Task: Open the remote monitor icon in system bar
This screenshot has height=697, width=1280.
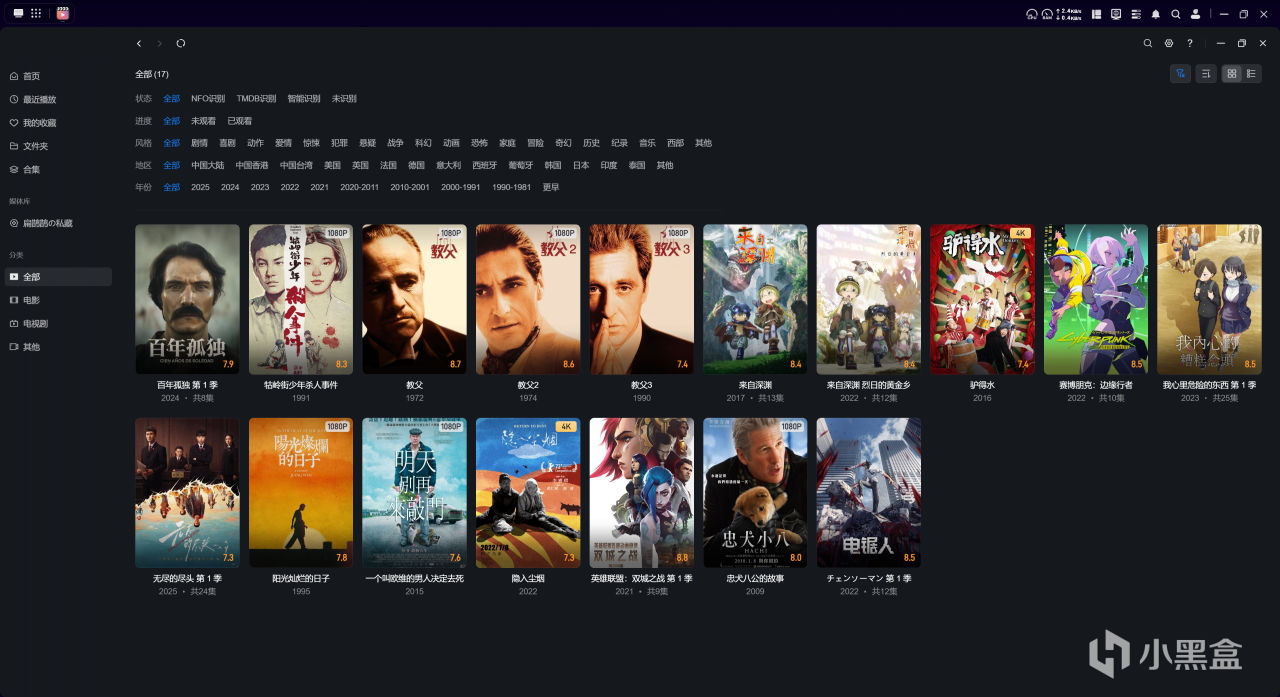Action: tap(1116, 14)
